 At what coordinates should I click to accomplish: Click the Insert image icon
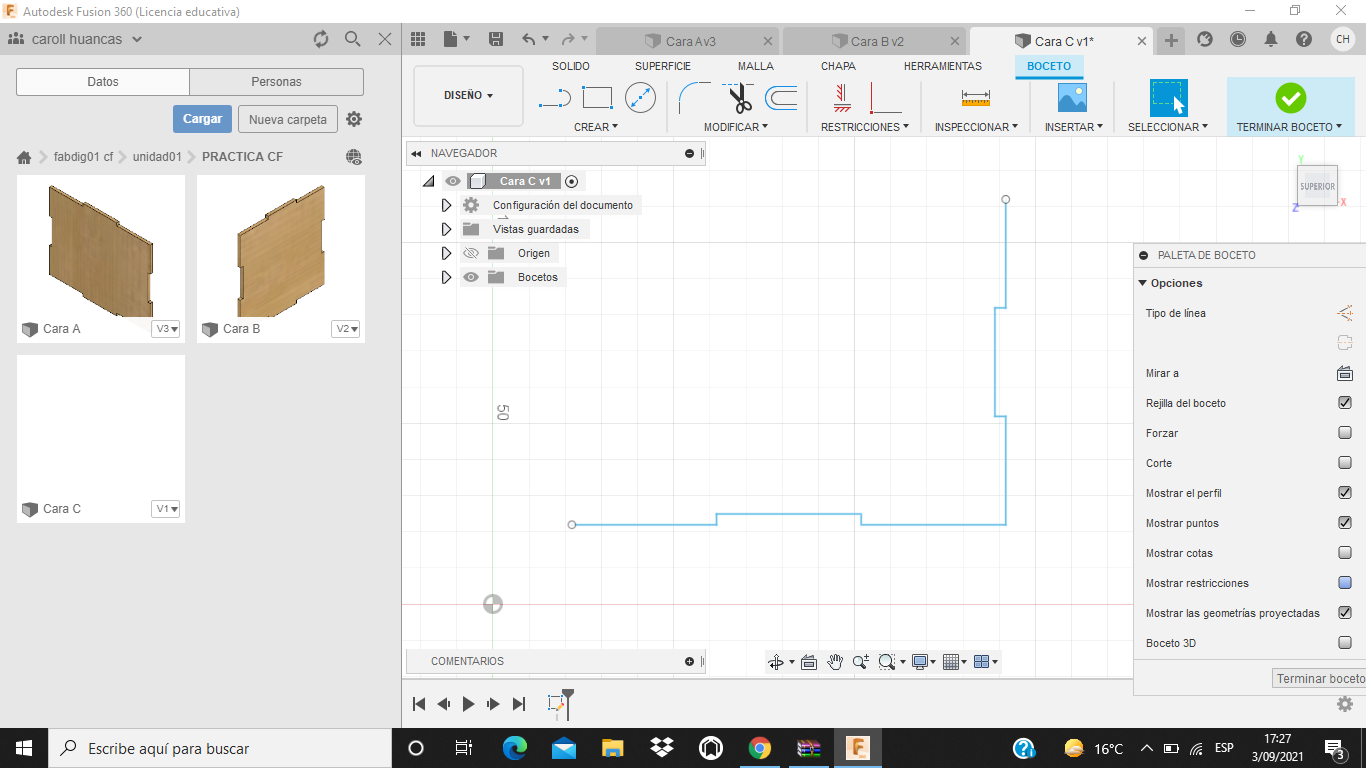click(1072, 98)
